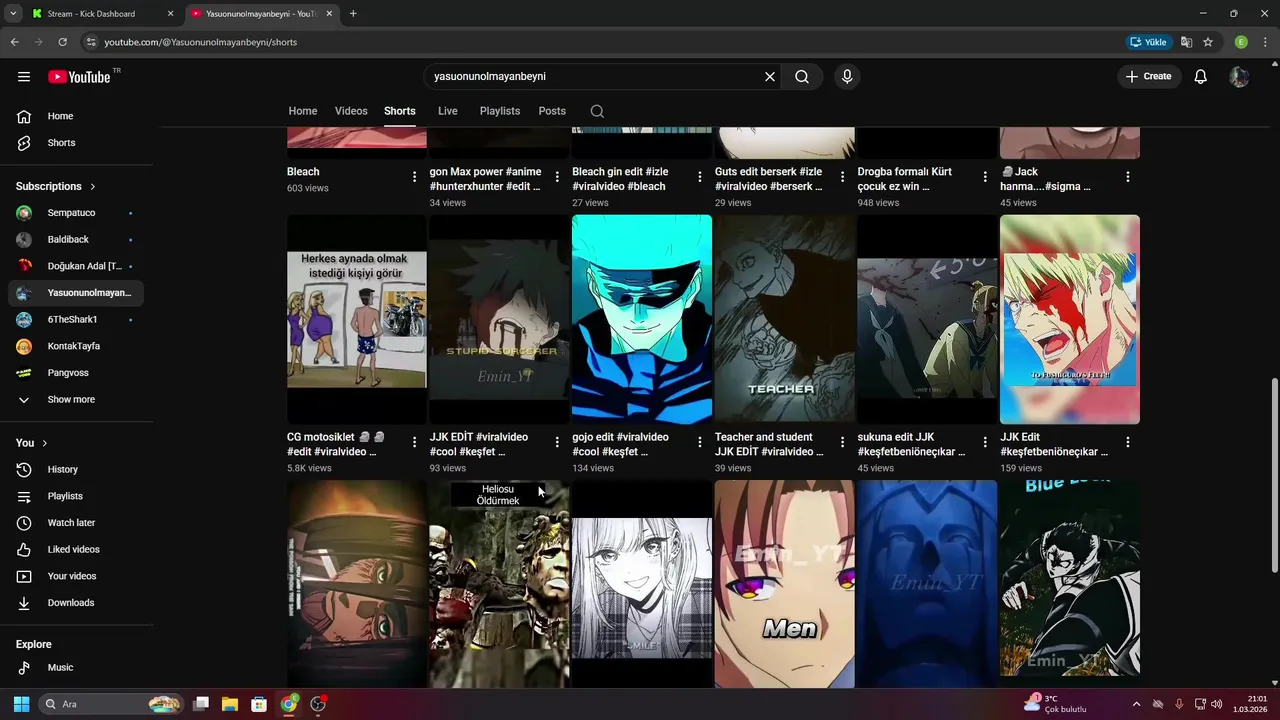Open Doğukan Adal subscription channel
Screen dimensions: 1280x720
76,266
